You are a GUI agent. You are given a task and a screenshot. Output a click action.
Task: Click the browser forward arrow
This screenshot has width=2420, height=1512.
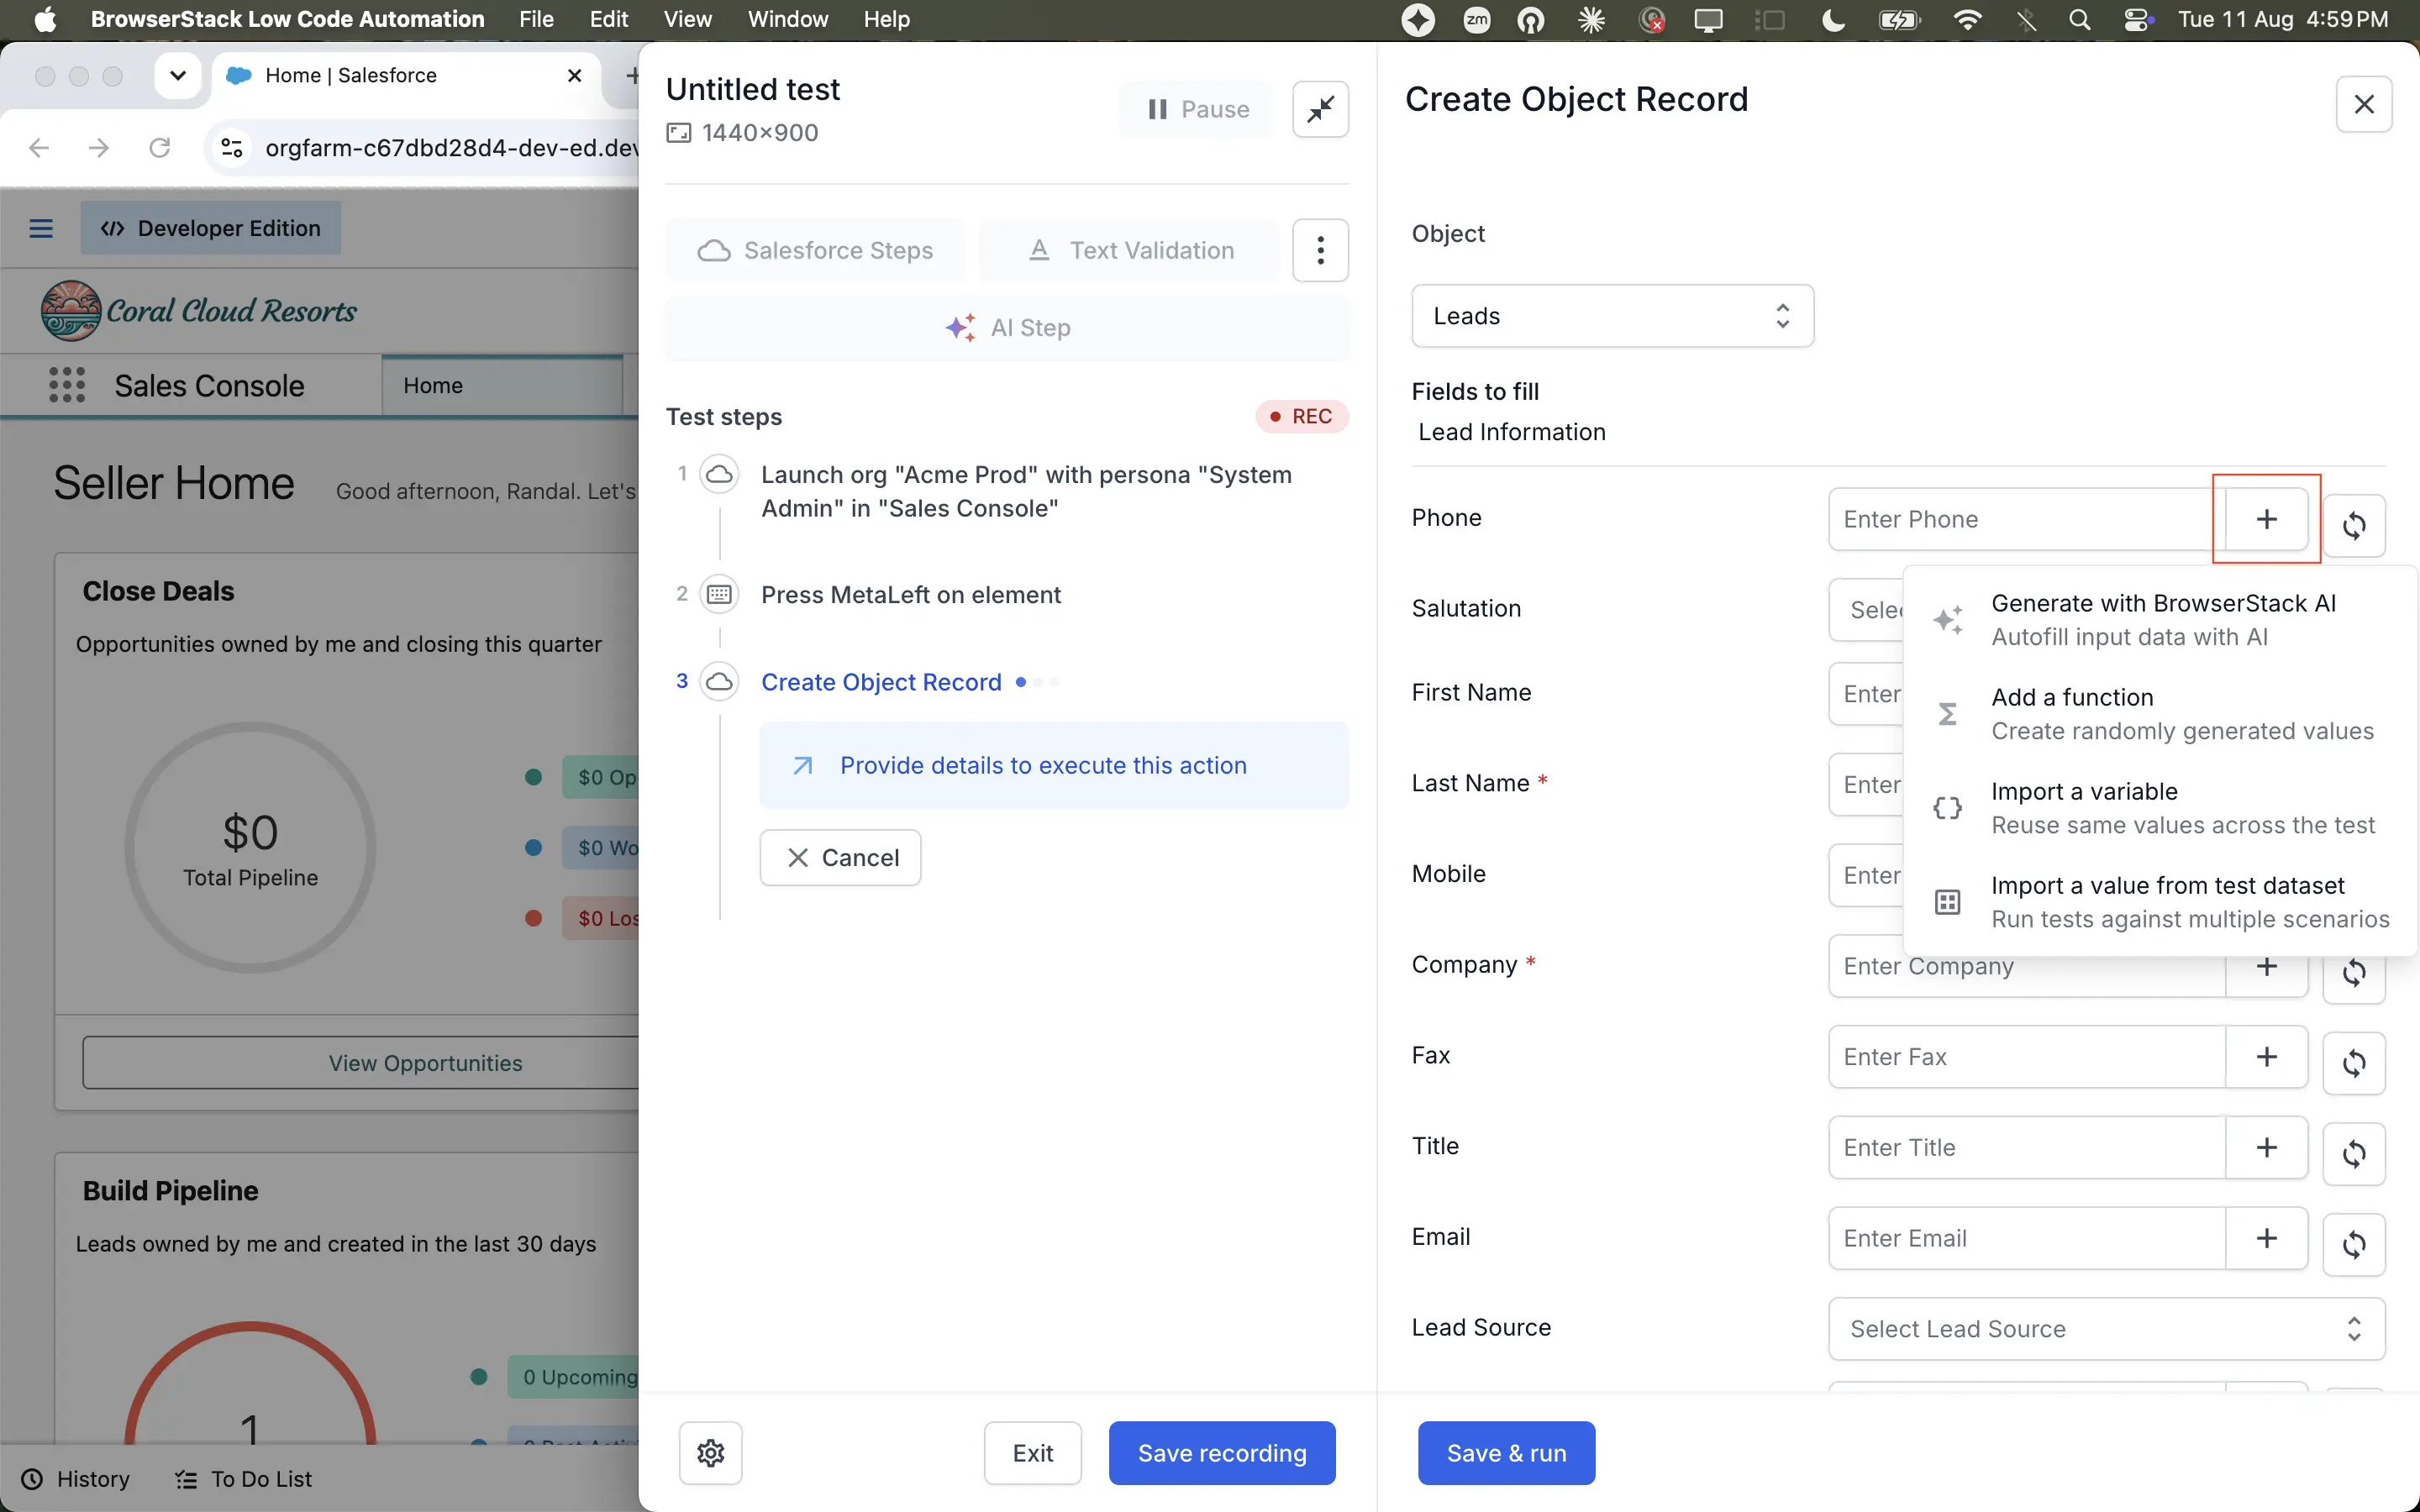click(99, 148)
